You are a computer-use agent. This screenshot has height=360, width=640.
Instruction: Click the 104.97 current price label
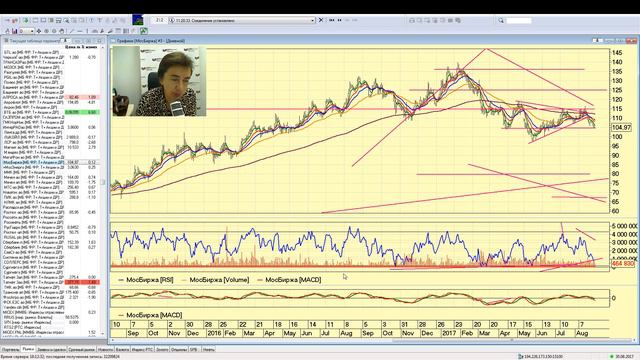point(621,128)
